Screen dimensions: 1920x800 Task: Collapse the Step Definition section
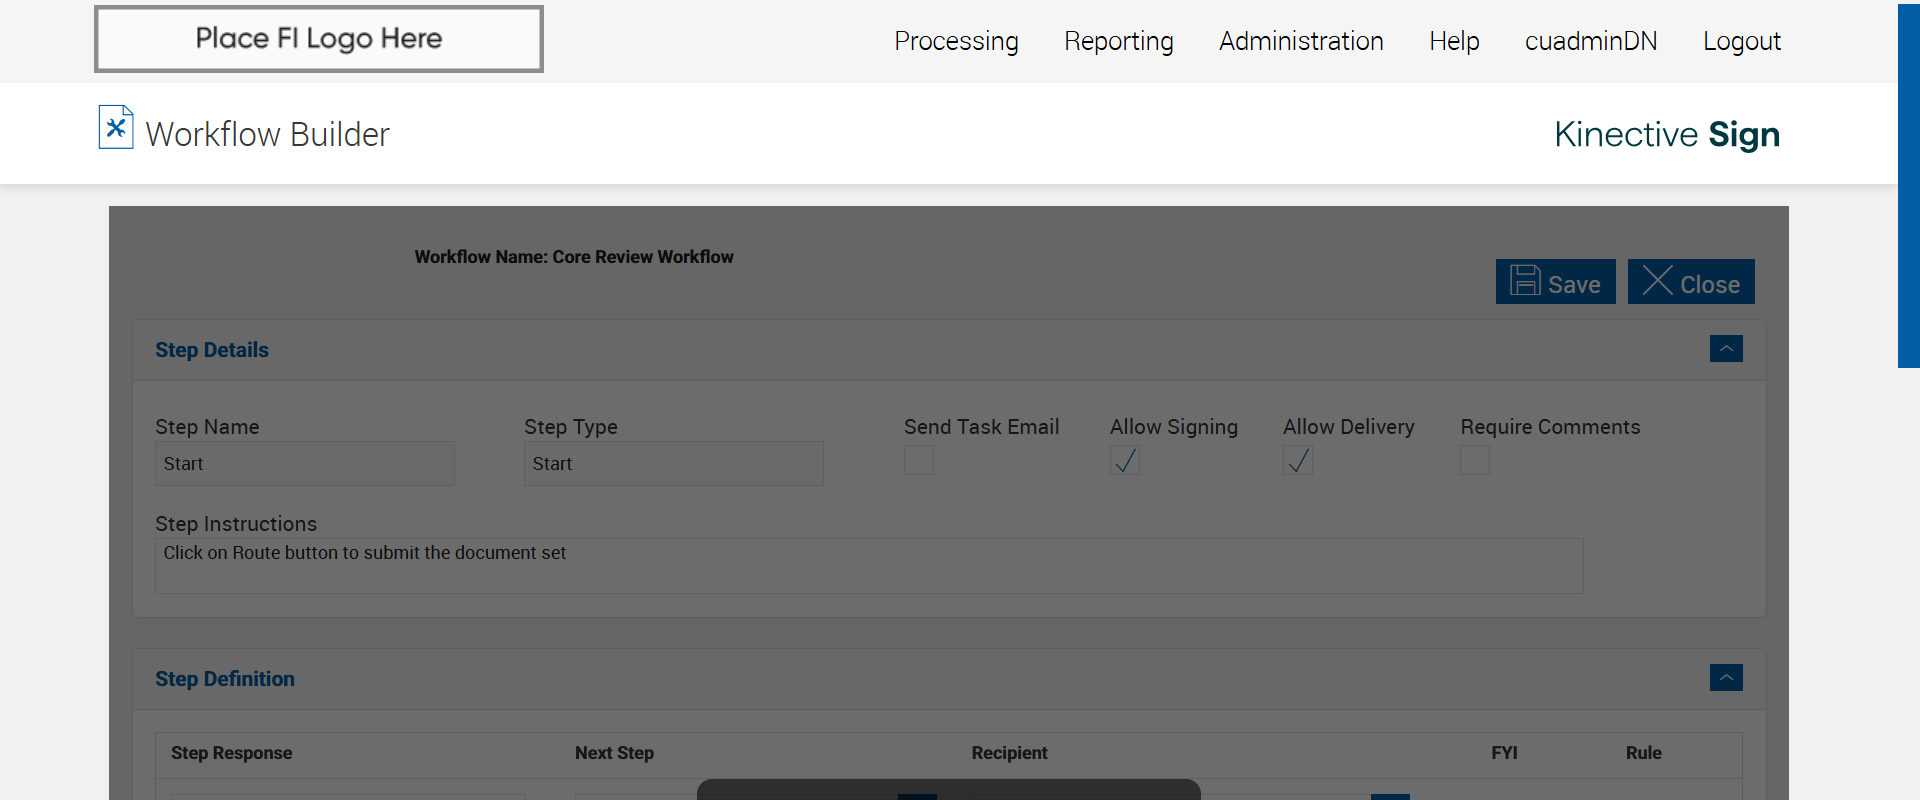[x=1726, y=678]
